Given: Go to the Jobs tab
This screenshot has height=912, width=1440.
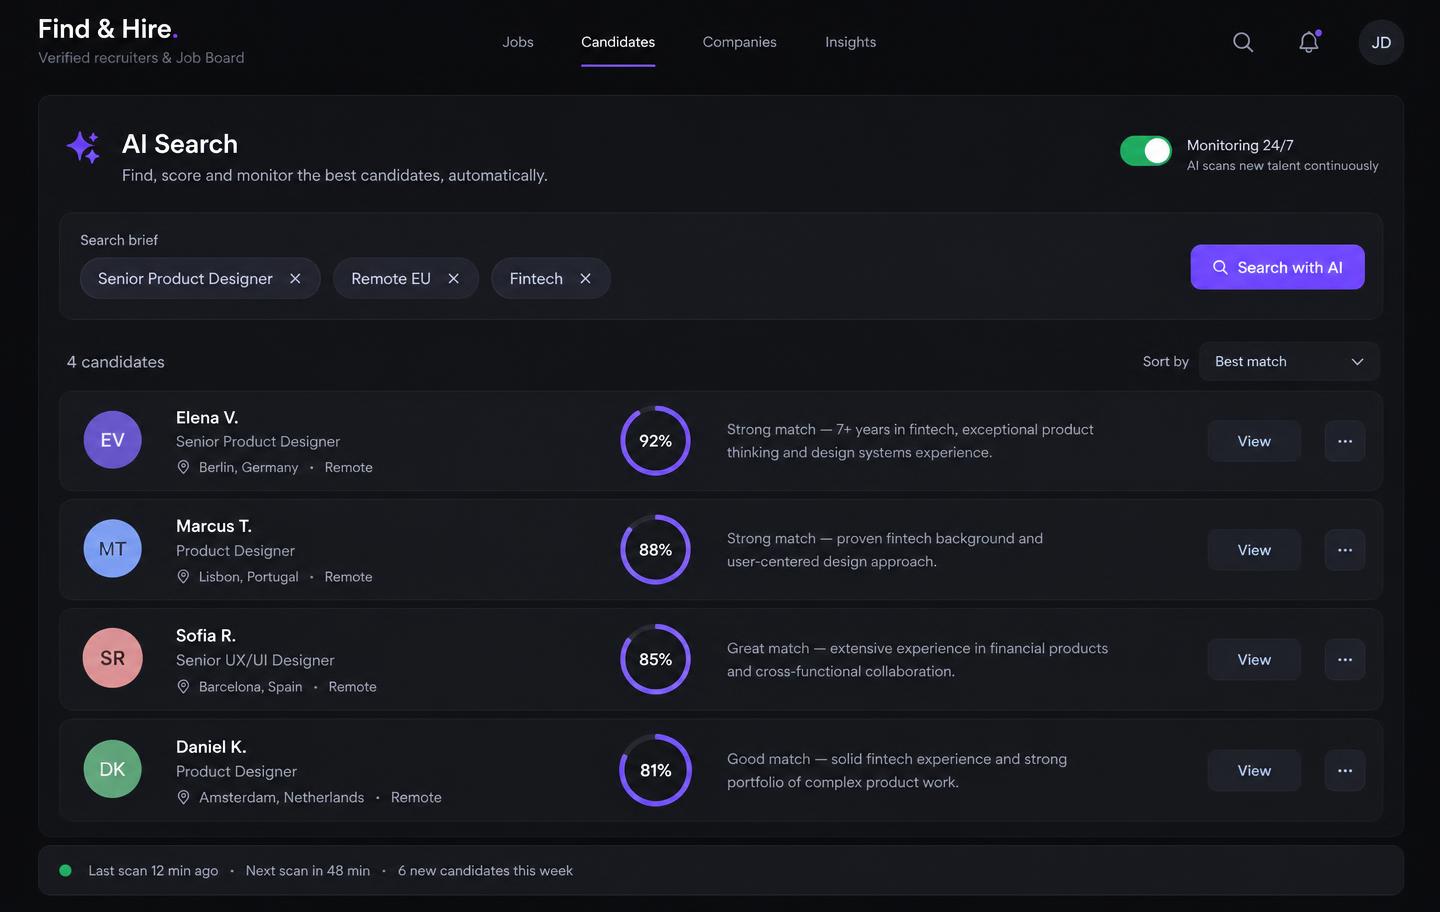Looking at the screenshot, I should pyautogui.click(x=518, y=42).
